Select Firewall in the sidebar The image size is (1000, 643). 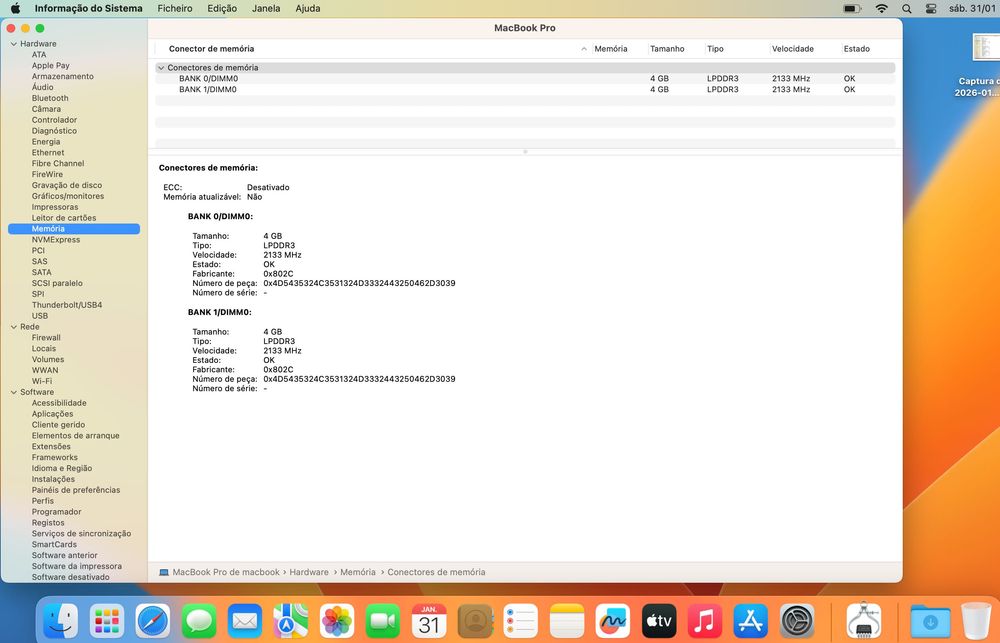pyautogui.click(x=46, y=338)
